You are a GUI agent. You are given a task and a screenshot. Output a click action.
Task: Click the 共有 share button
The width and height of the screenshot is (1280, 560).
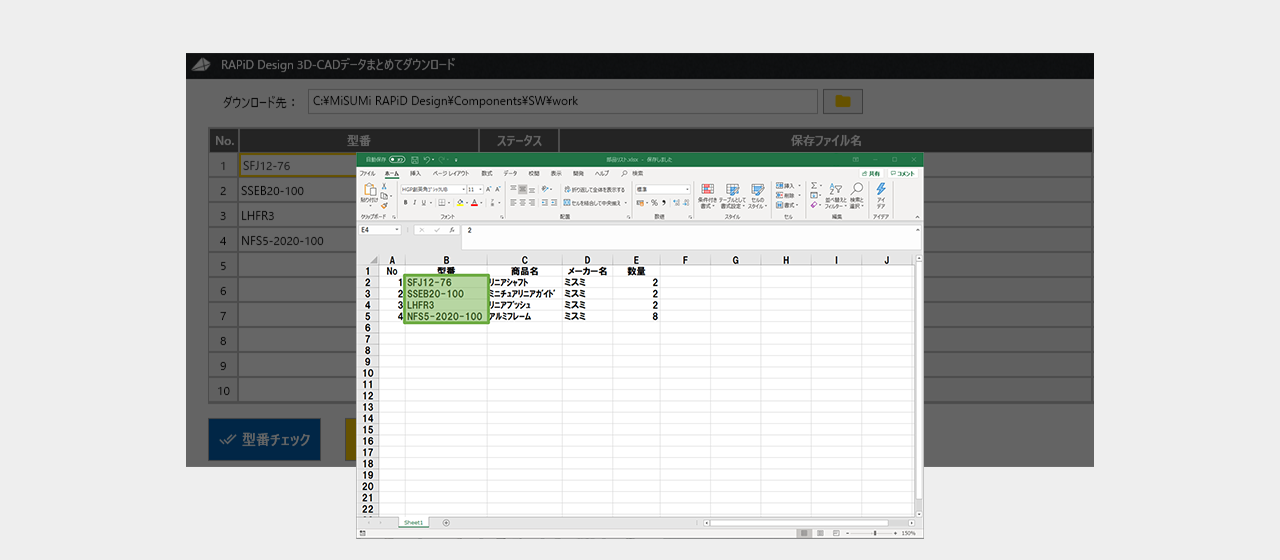tap(872, 173)
